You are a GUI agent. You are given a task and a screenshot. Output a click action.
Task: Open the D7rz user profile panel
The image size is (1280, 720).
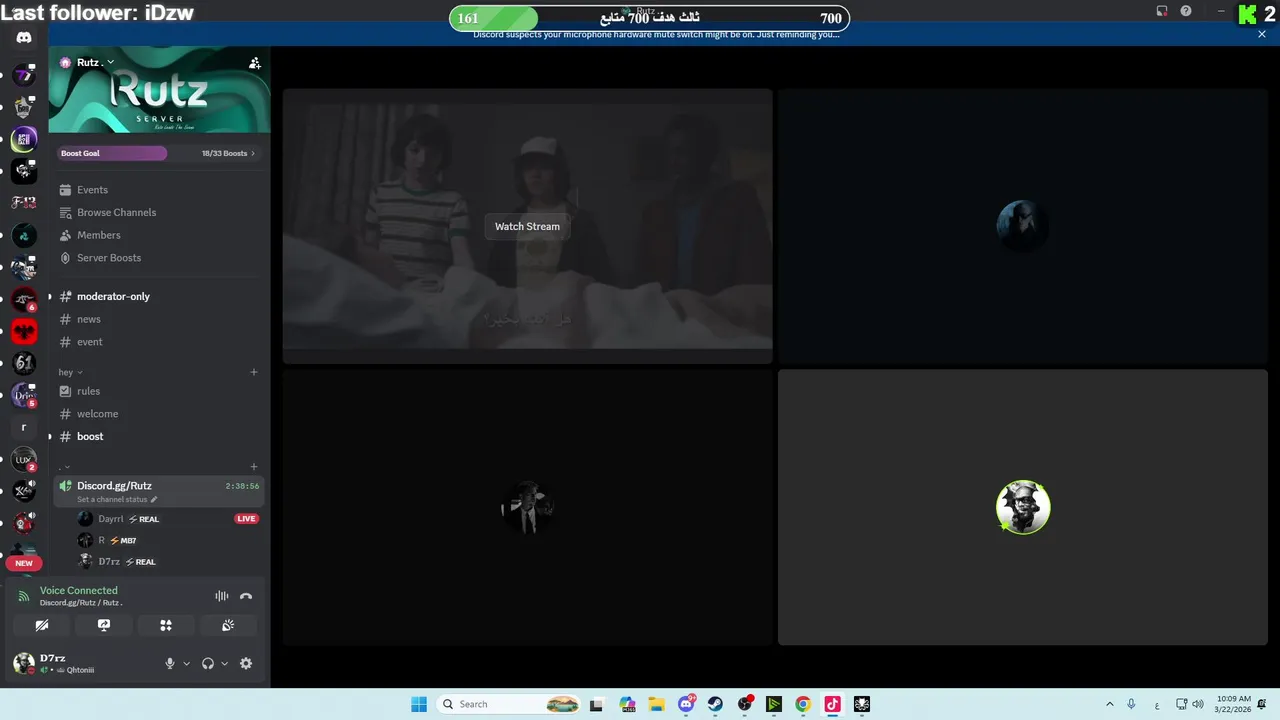(55, 663)
